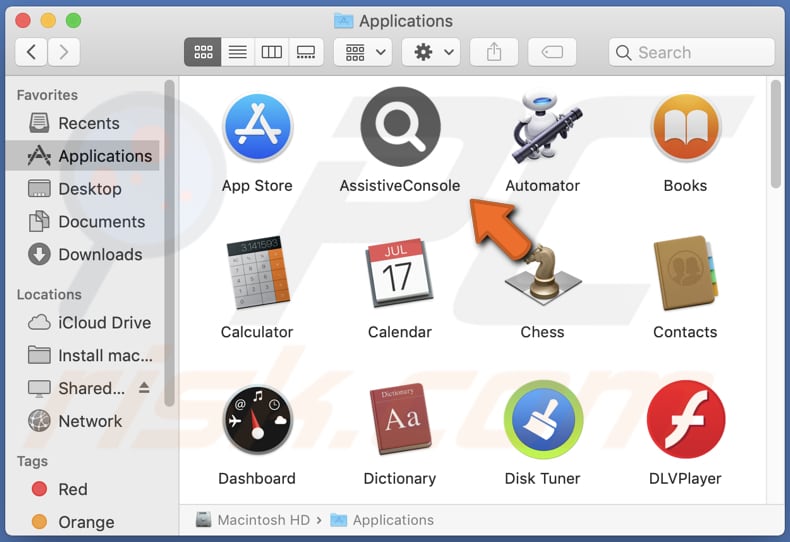Select Applications in the sidebar
This screenshot has width=790, height=542.
pos(84,156)
